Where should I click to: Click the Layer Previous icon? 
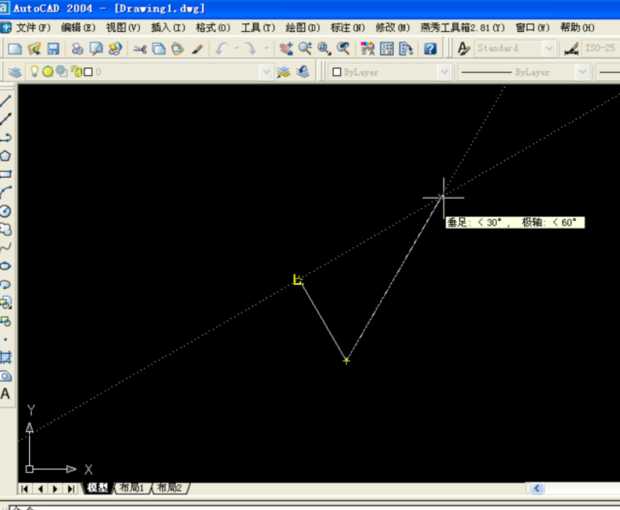pyautogui.click(x=303, y=72)
